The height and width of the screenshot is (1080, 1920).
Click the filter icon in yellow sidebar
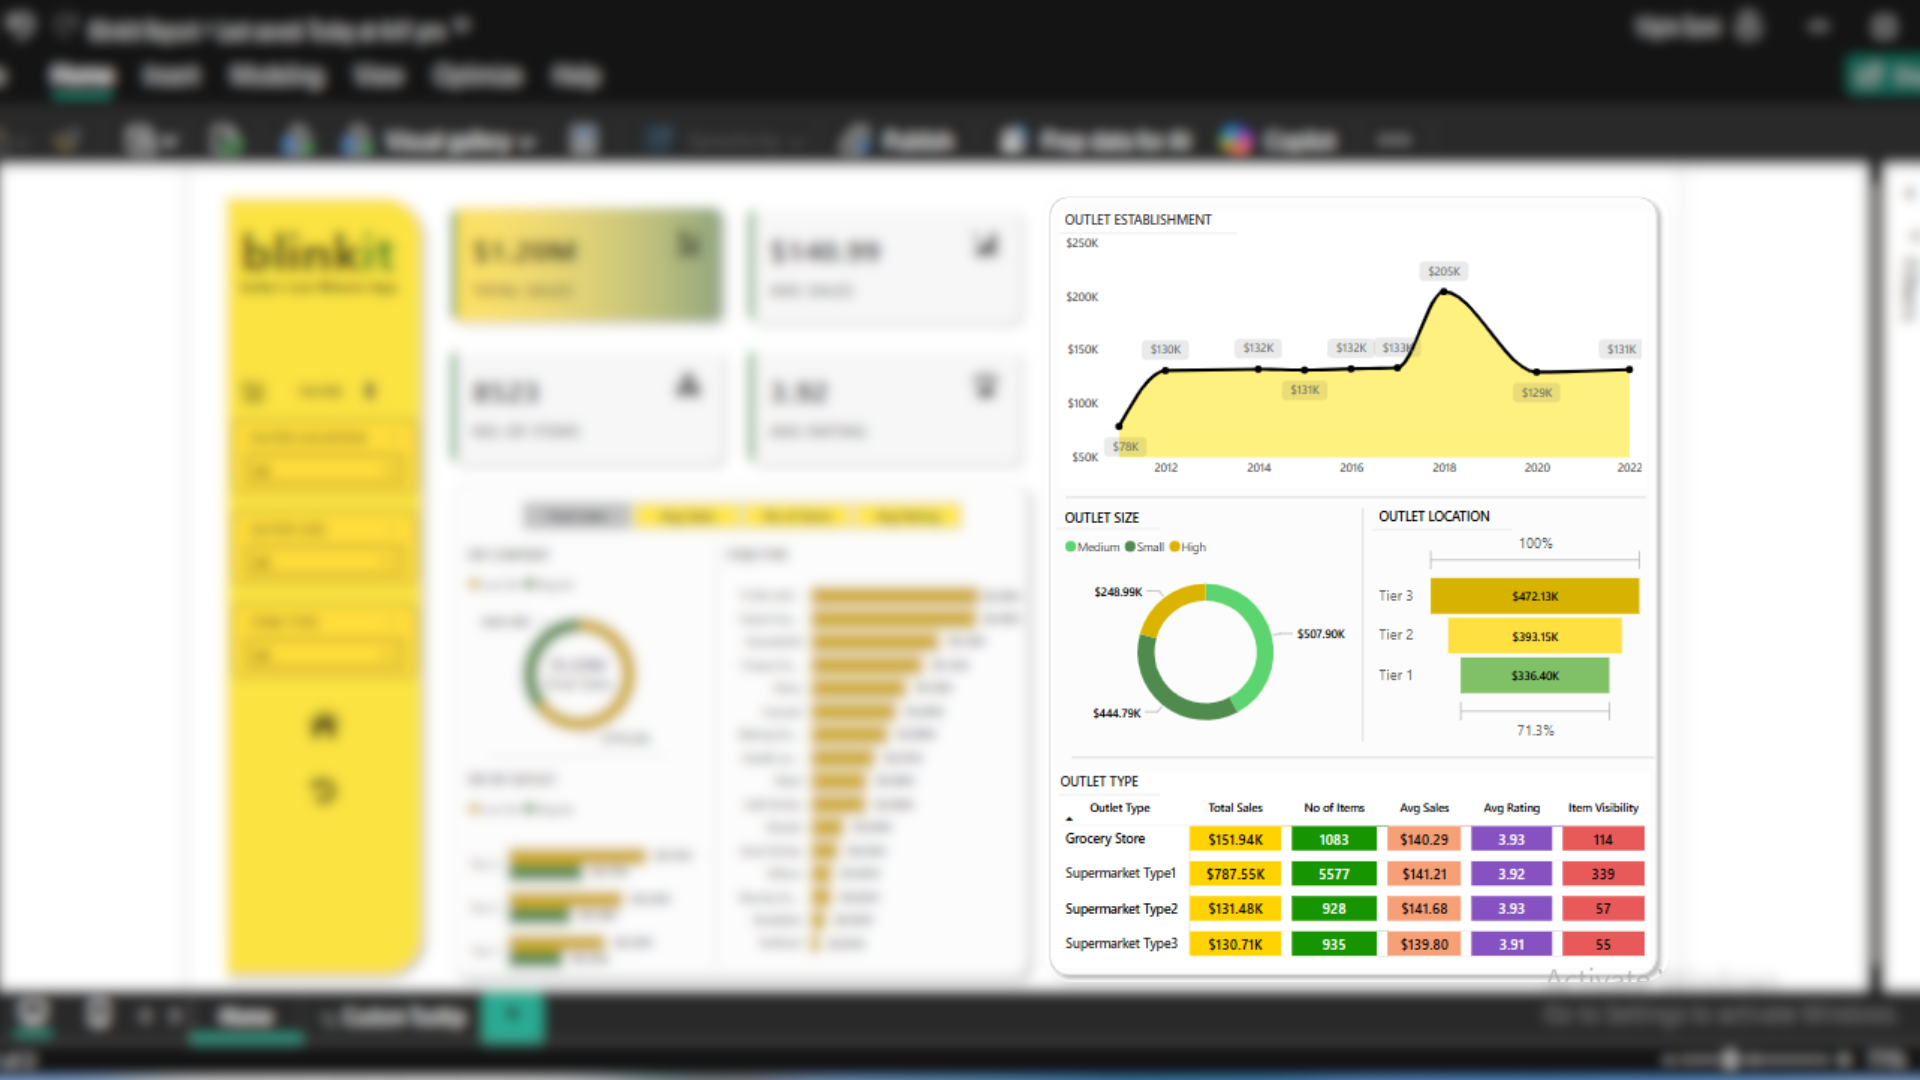tap(254, 391)
